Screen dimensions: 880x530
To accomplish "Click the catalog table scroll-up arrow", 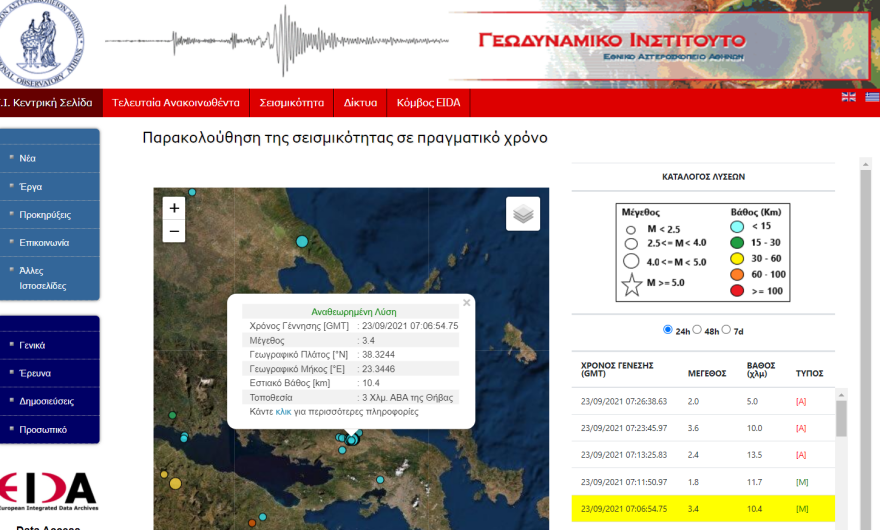I will click(x=841, y=395).
